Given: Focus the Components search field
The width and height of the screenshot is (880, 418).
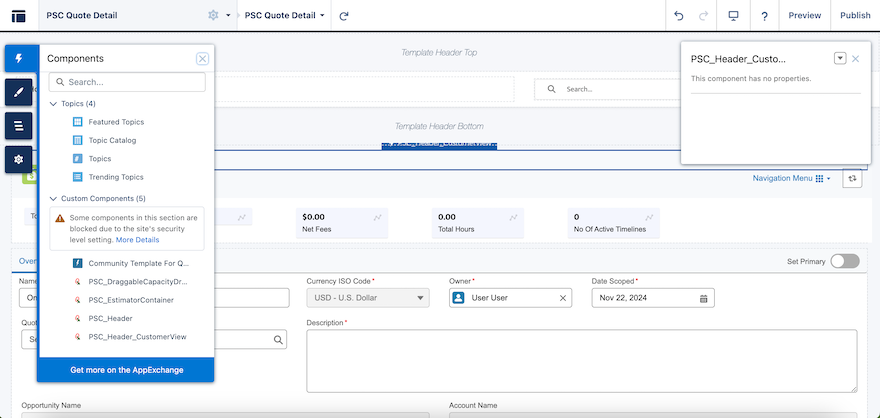Looking at the screenshot, I should click(127, 82).
